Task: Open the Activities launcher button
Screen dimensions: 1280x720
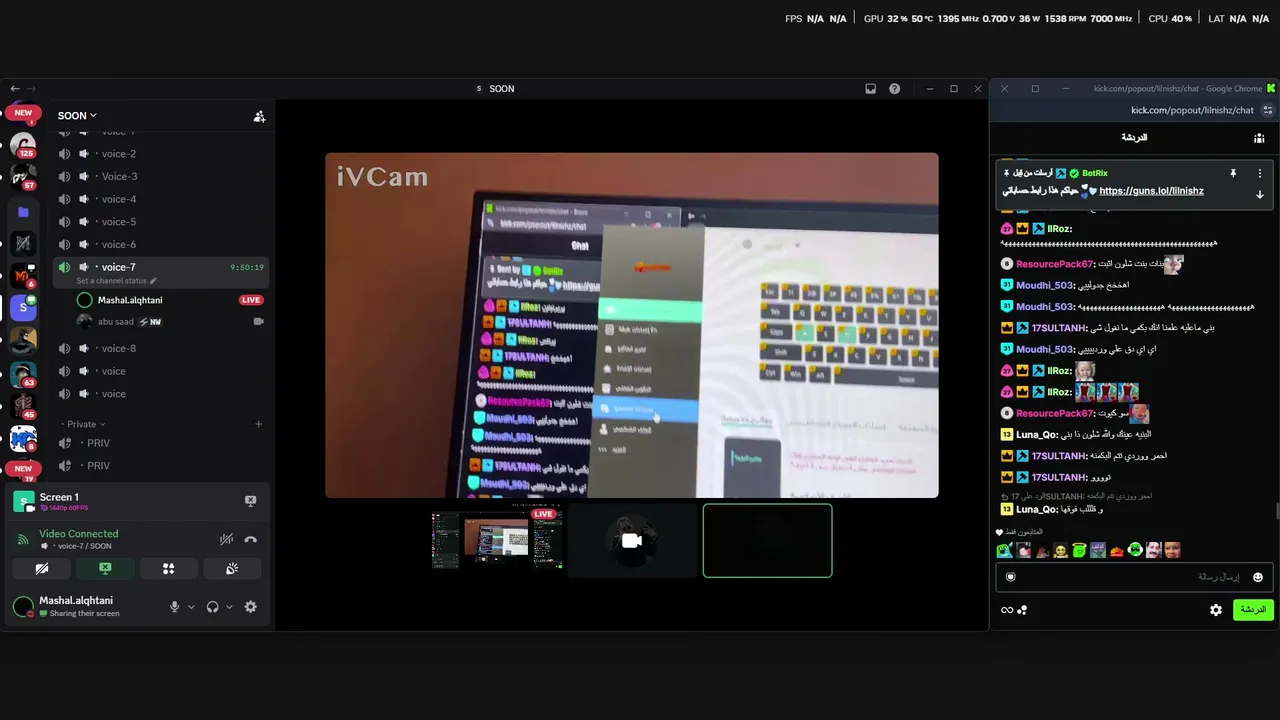Action: tap(168, 569)
